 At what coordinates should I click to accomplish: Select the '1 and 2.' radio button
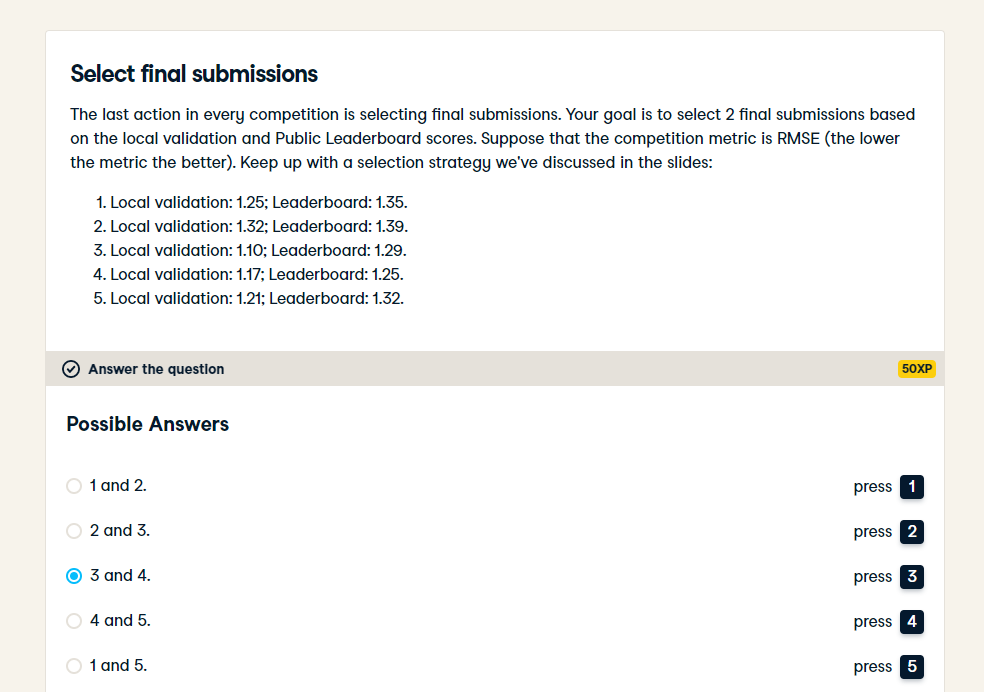(x=74, y=486)
